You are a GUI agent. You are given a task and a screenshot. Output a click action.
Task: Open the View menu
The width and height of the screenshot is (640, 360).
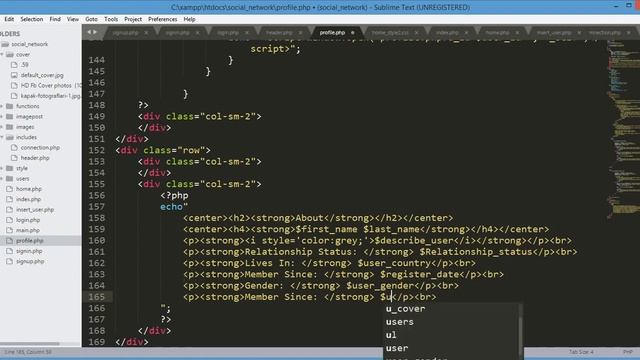(x=73, y=19)
